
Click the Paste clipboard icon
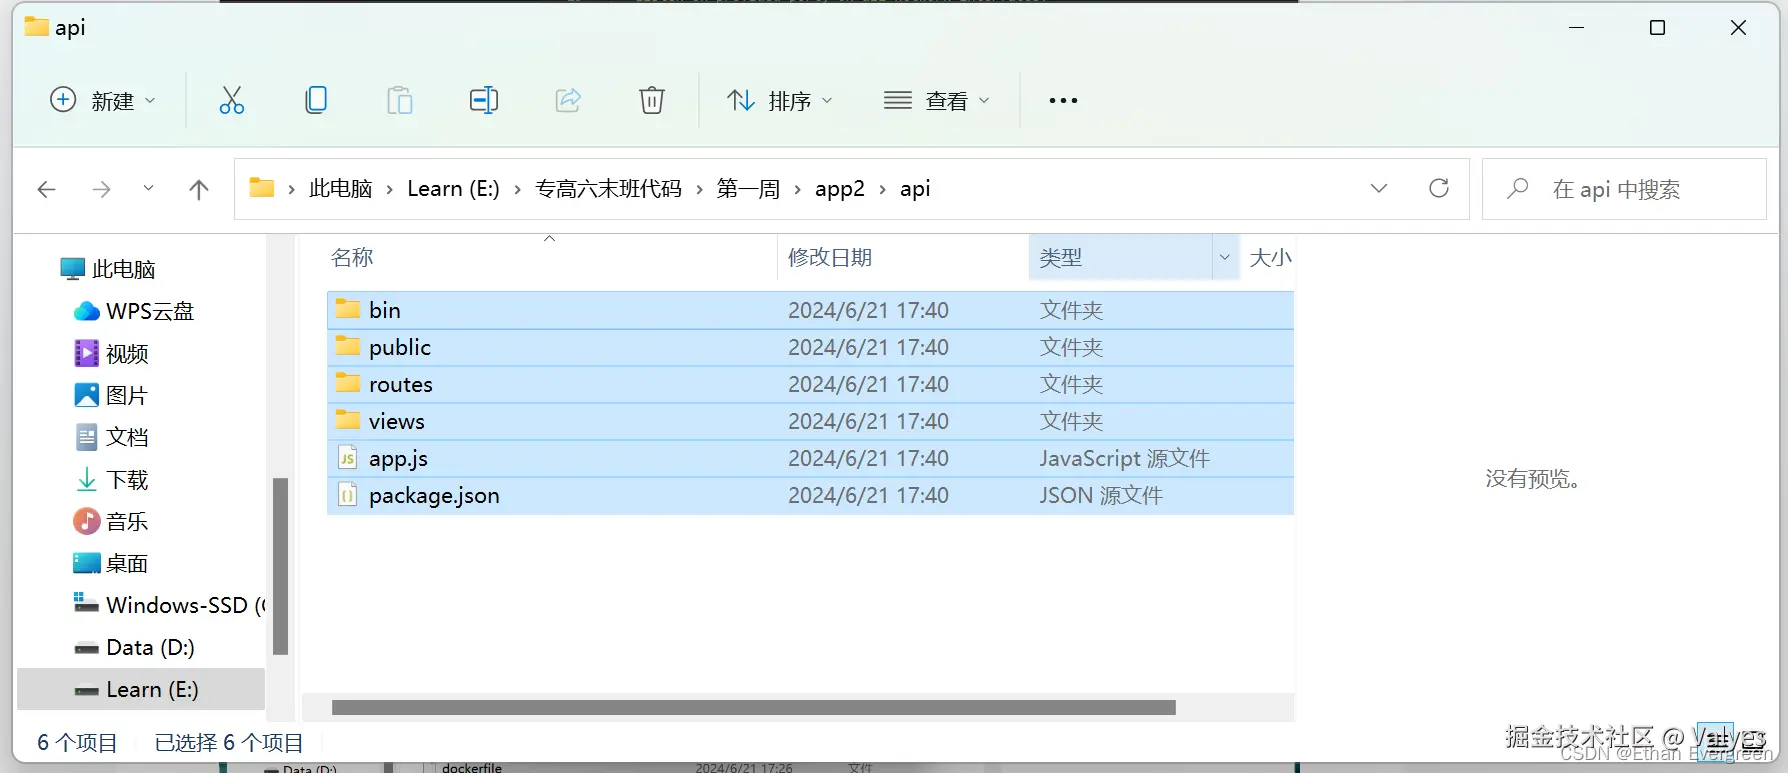click(400, 100)
